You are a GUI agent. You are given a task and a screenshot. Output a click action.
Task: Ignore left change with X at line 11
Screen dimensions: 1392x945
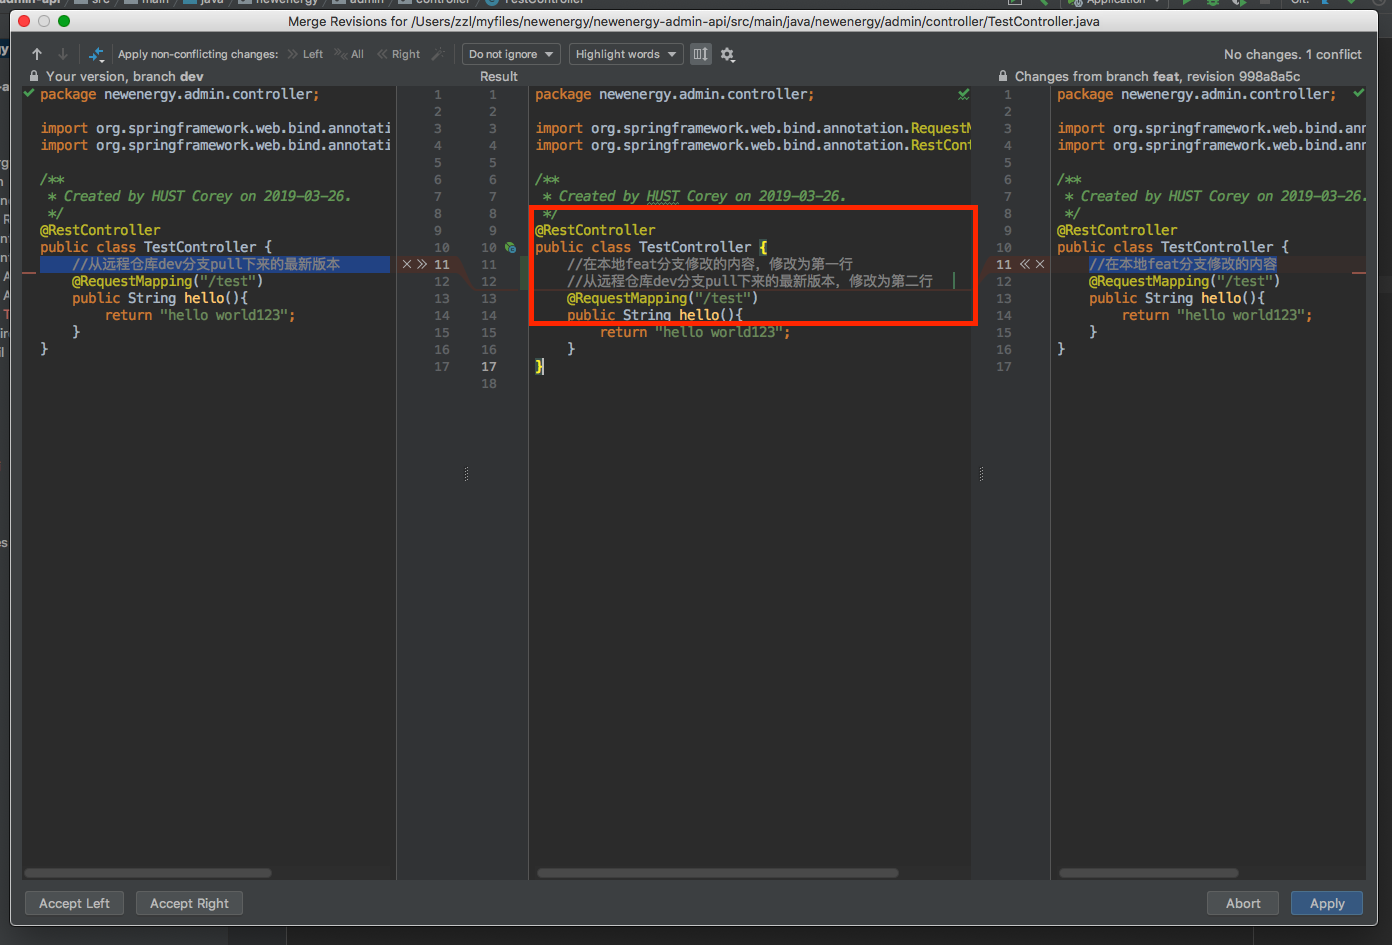[407, 264]
